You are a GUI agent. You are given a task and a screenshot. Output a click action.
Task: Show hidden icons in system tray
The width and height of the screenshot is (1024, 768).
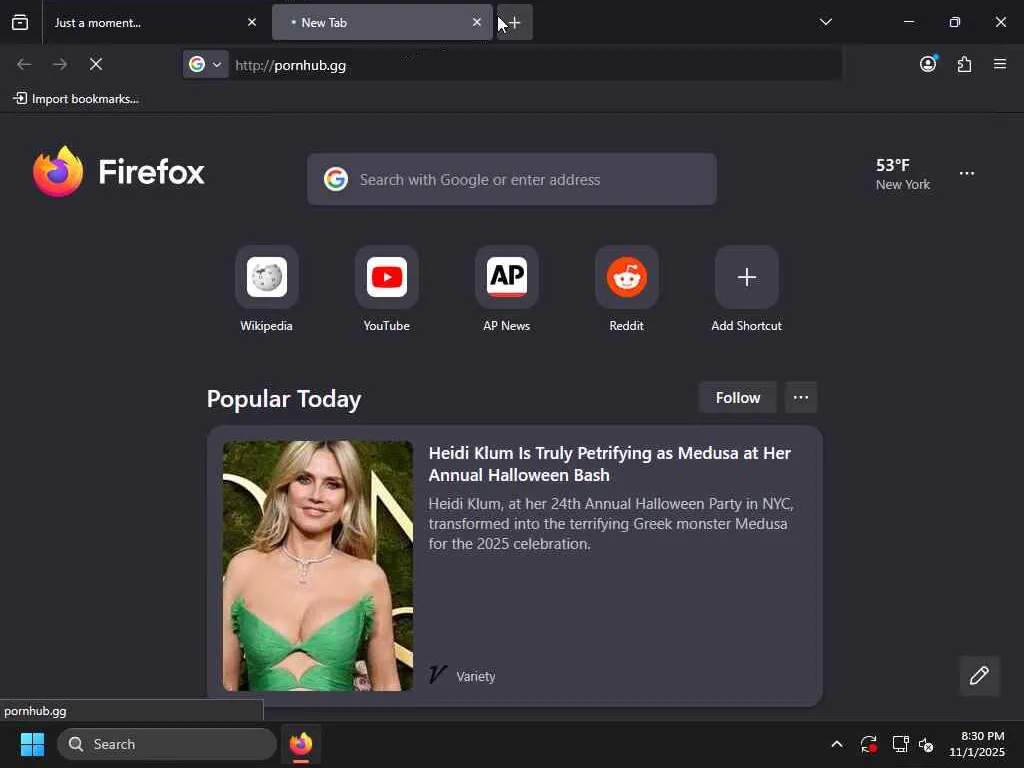[x=837, y=744]
